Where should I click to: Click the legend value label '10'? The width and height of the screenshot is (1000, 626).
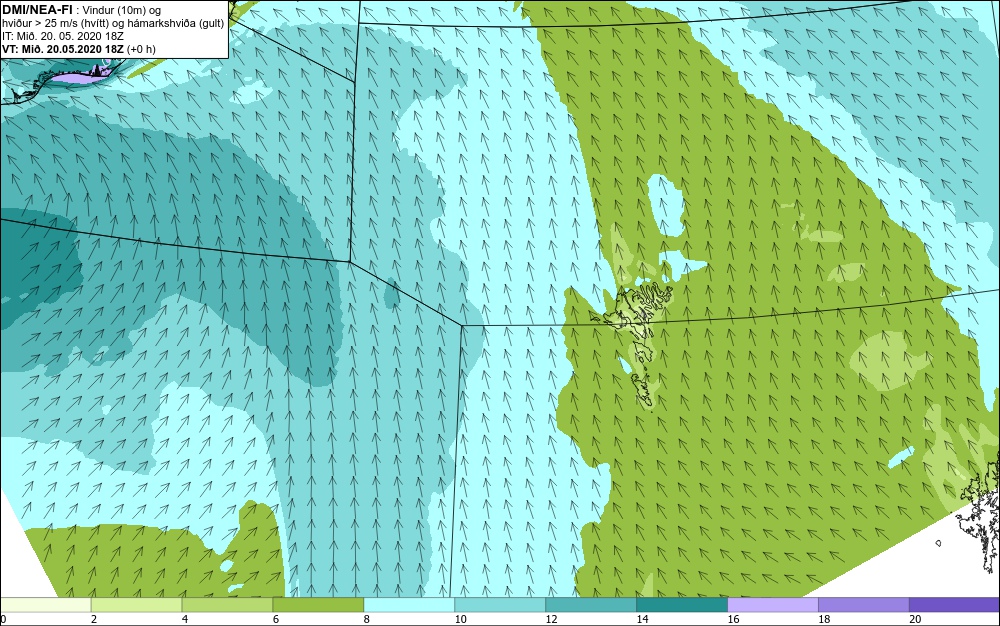460,619
